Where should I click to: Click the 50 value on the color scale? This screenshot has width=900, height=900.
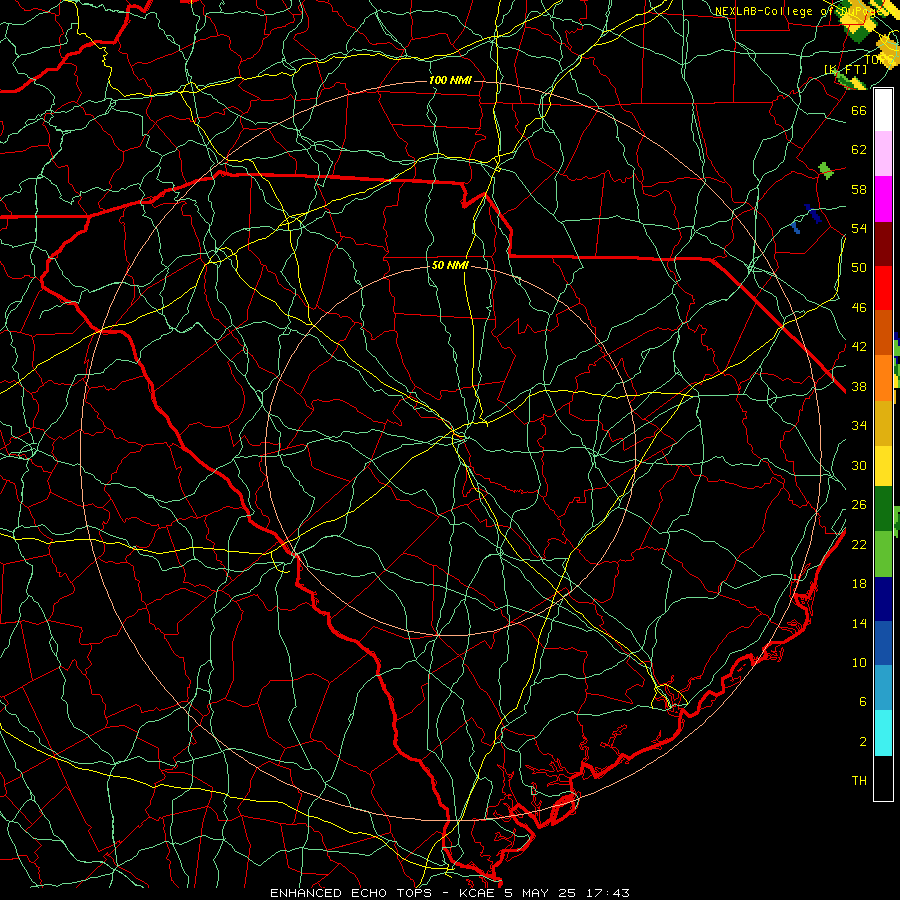(x=859, y=268)
